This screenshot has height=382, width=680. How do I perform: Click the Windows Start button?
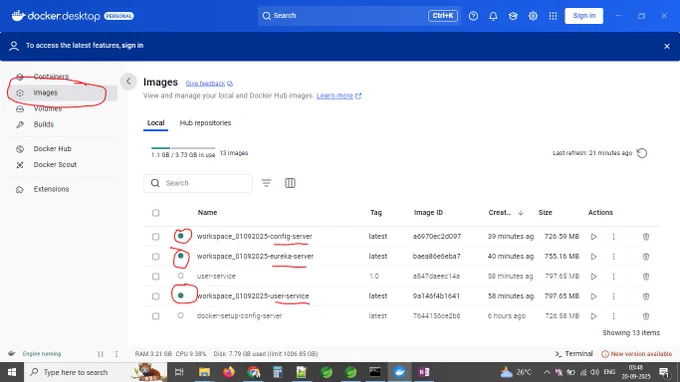coord(12,372)
